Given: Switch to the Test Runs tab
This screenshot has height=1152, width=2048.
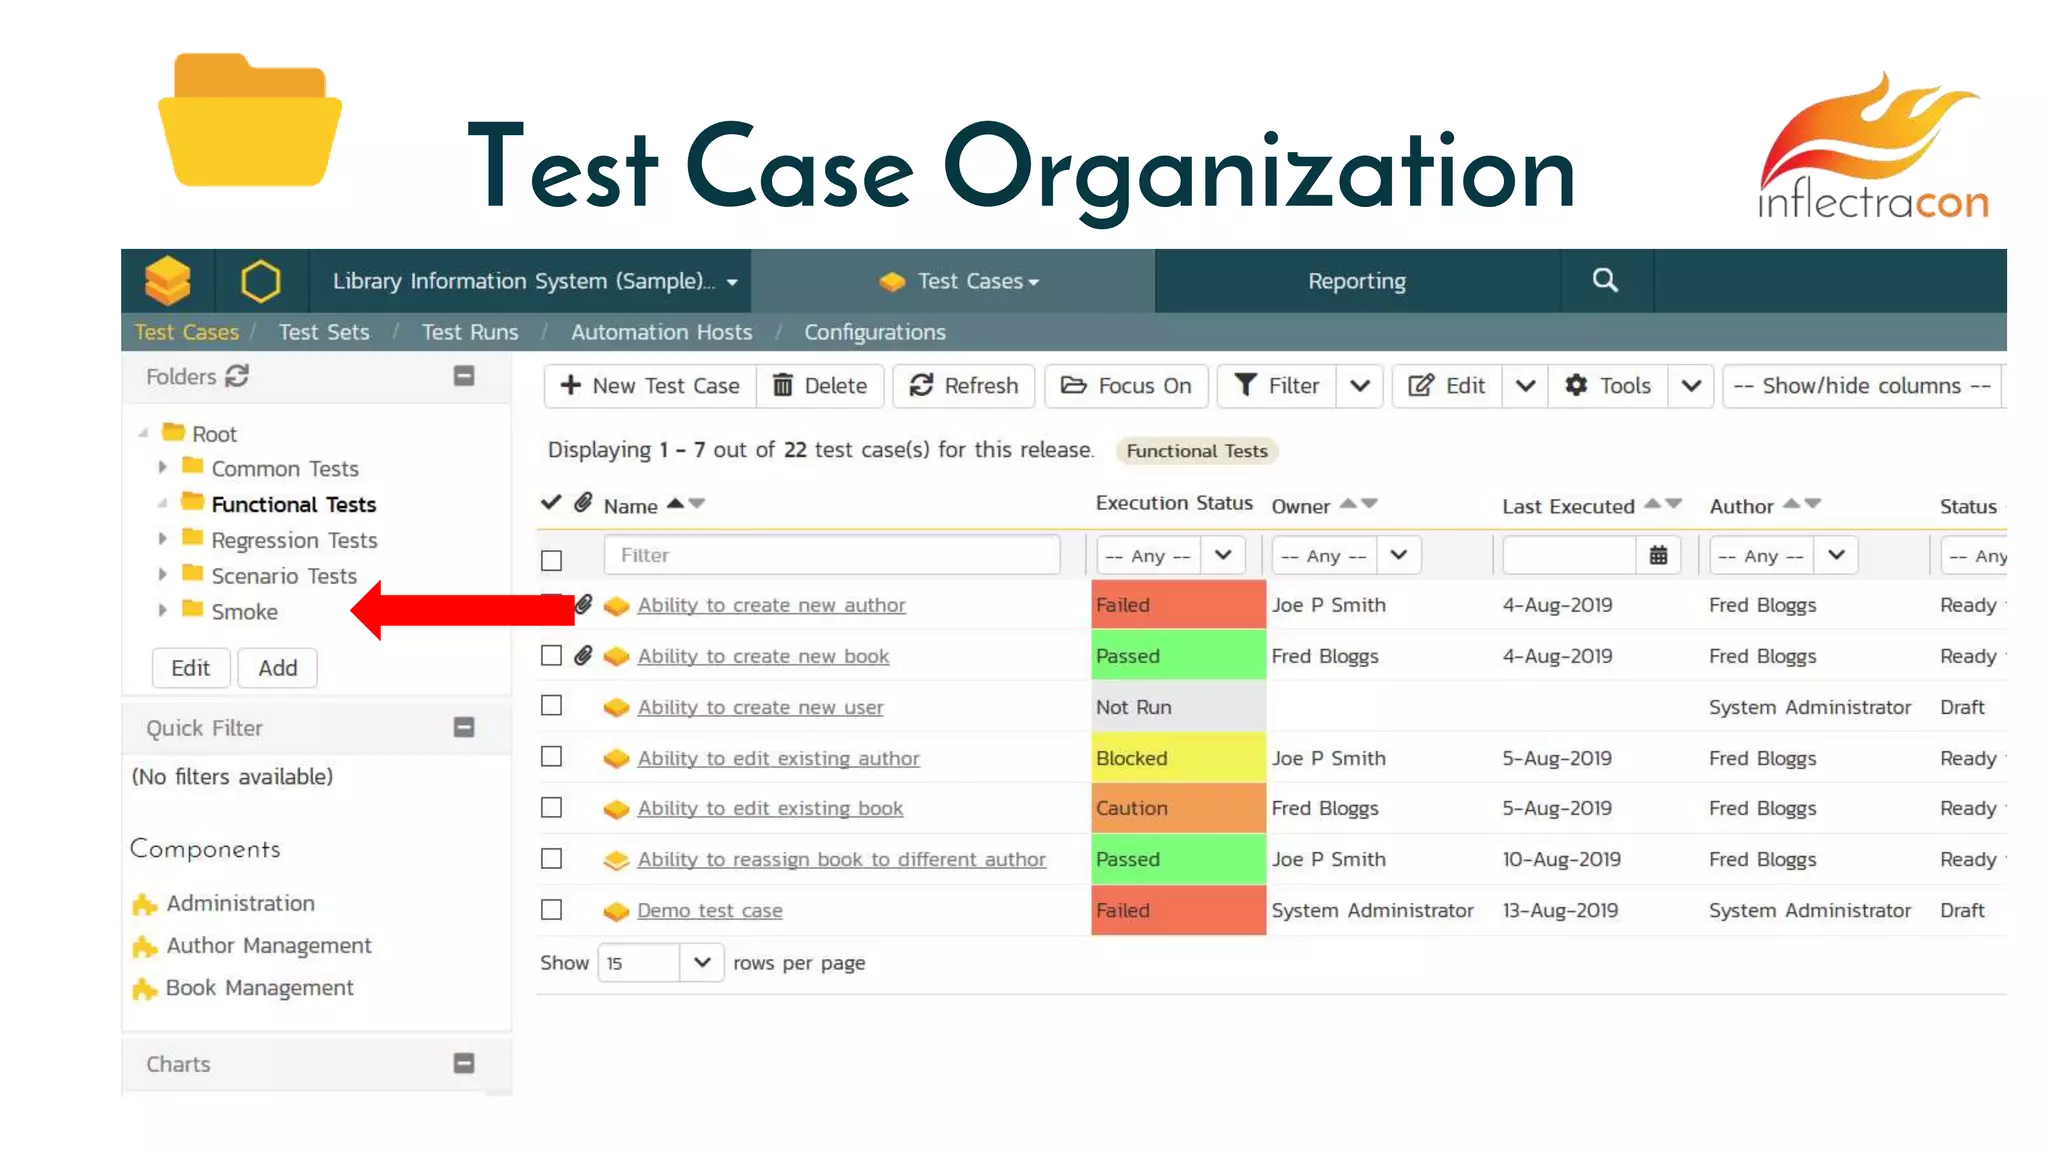Looking at the screenshot, I should tap(470, 332).
